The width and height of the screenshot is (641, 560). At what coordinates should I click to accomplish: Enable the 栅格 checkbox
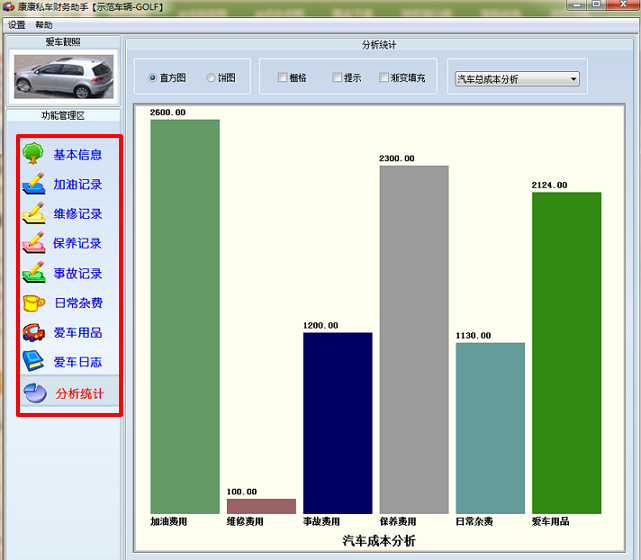pos(282,77)
